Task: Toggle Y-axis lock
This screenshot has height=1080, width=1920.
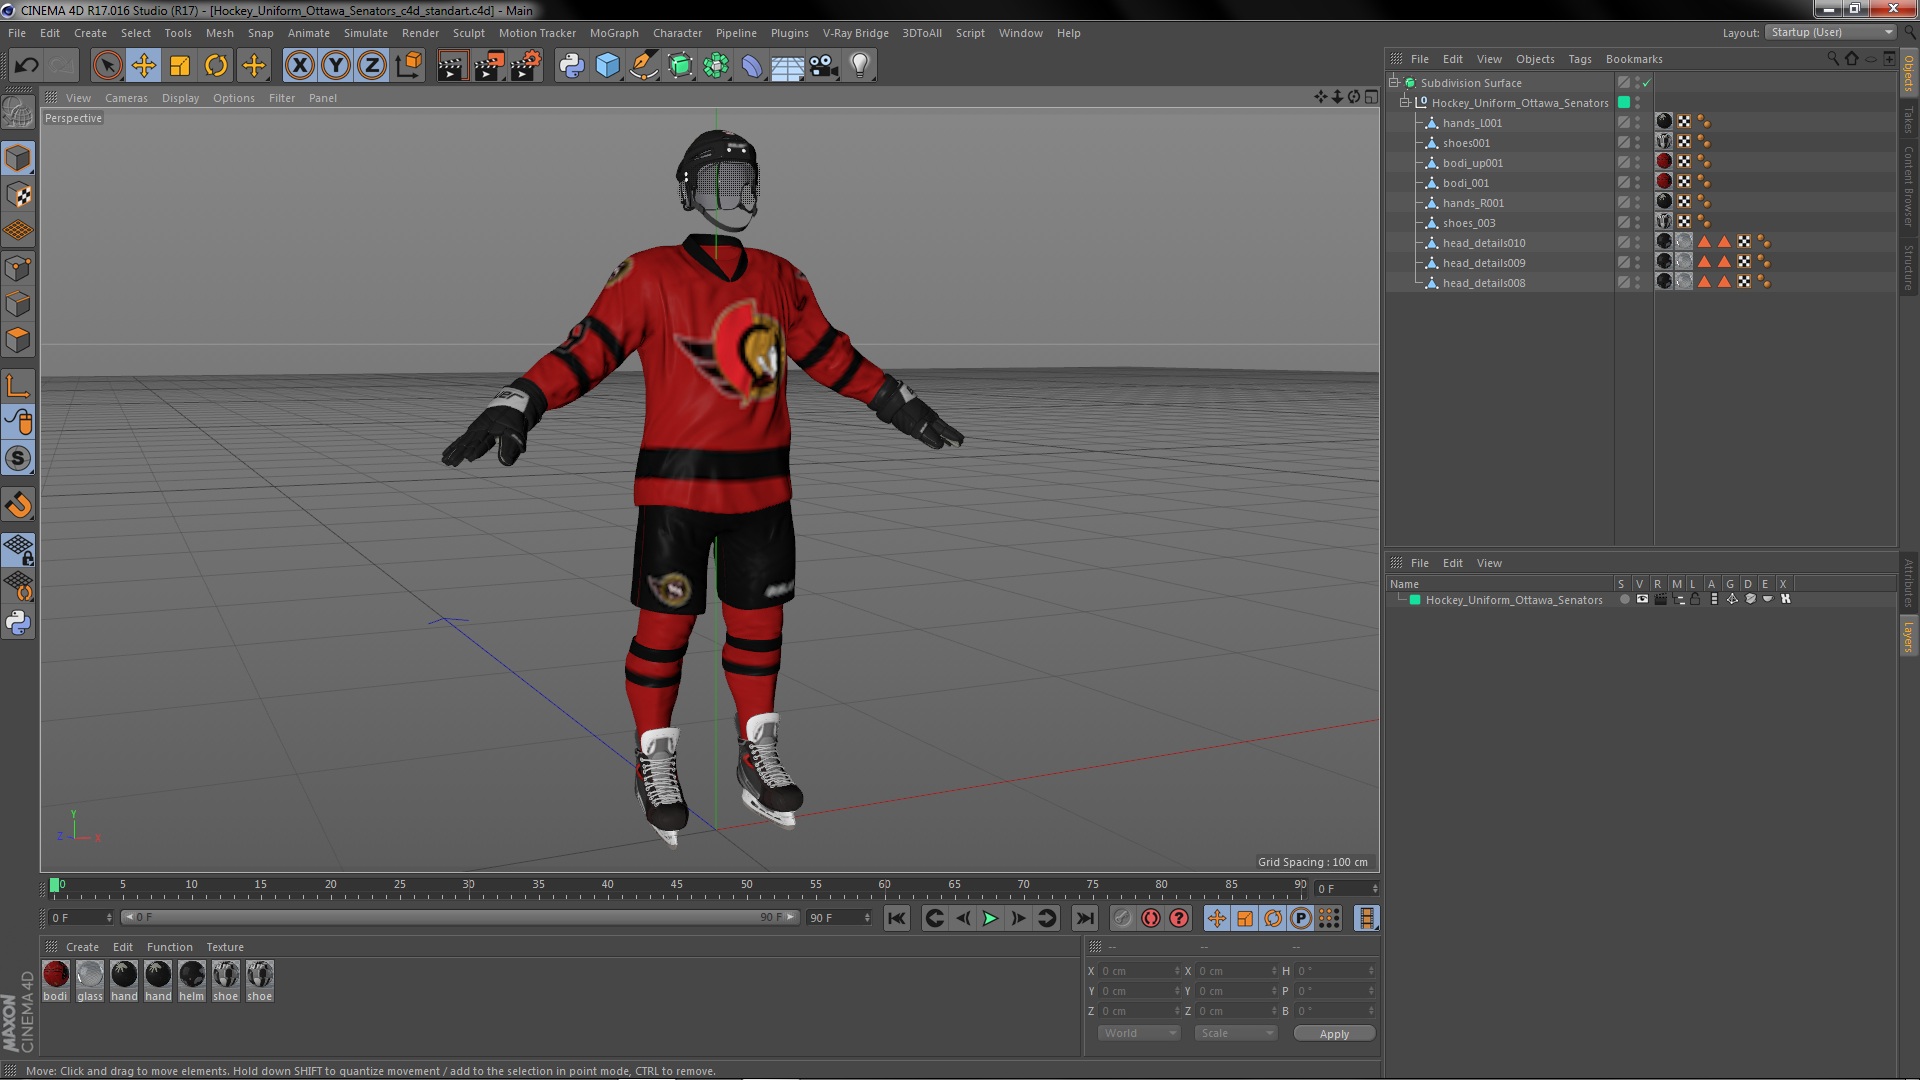Action: [x=336, y=66]
